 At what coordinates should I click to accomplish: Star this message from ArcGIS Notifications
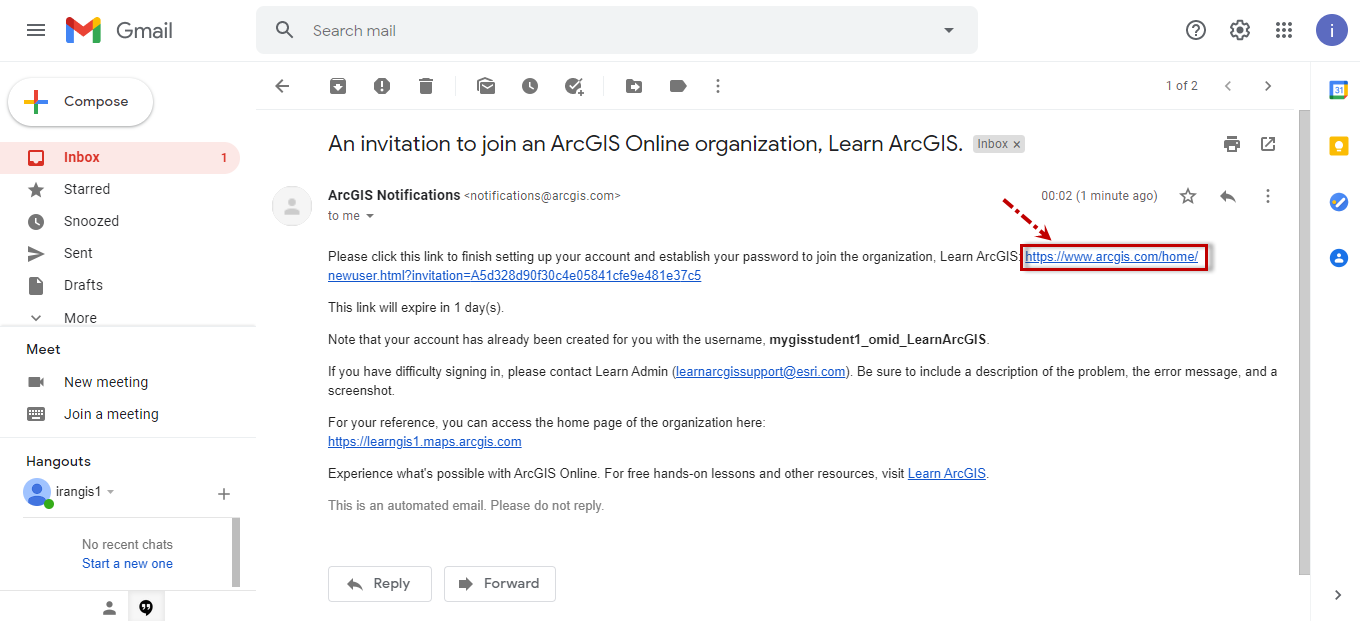click(1188, 196)
